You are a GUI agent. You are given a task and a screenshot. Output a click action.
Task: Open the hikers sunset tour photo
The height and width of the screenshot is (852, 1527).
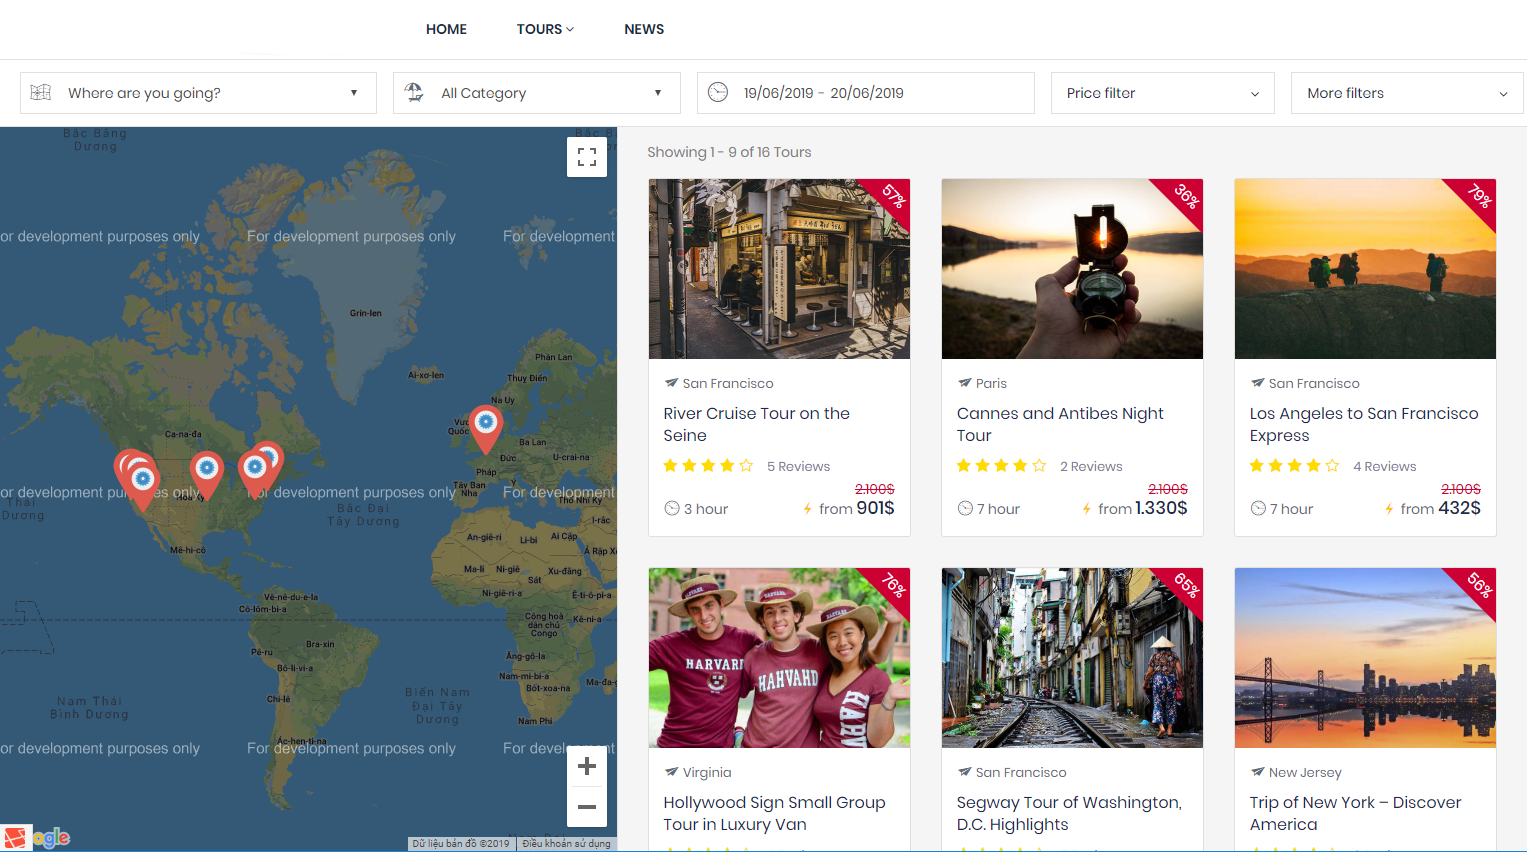tap(1365, 269)
